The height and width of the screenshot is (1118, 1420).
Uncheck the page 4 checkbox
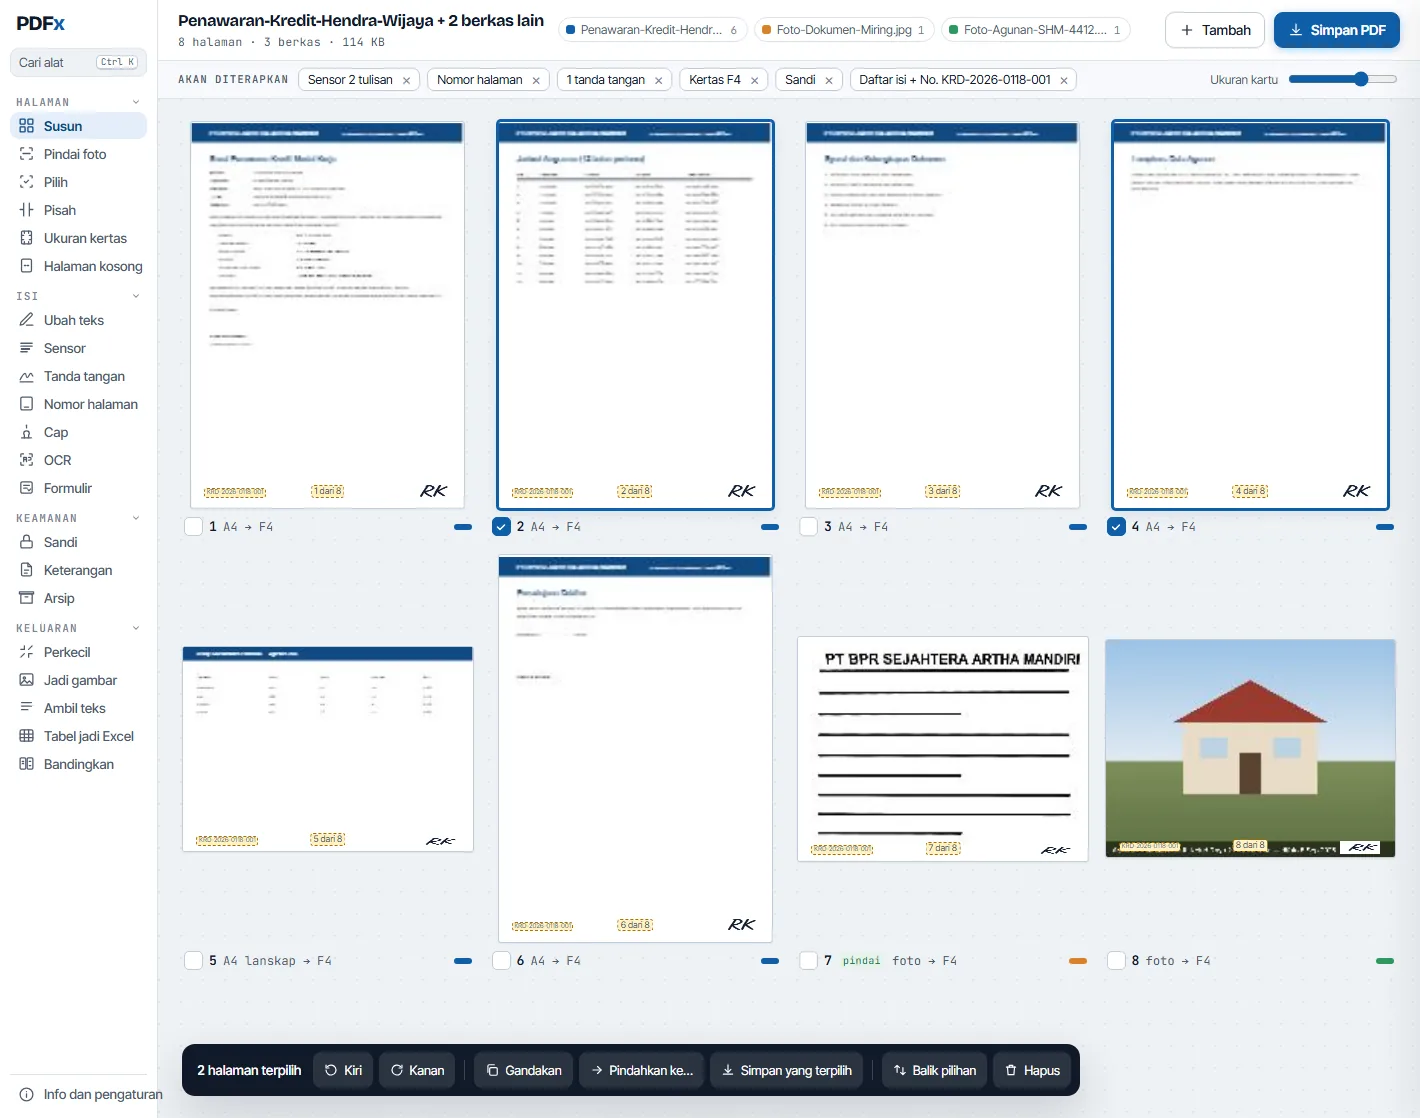tap(1117, 526)
